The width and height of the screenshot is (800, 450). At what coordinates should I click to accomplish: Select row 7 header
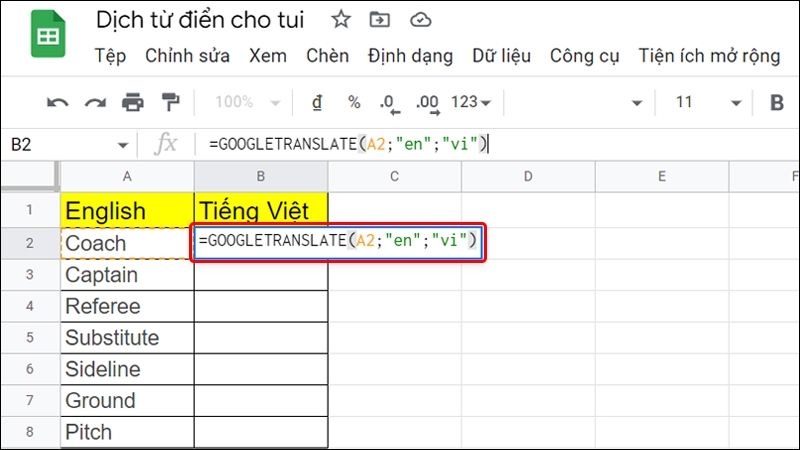30,401
